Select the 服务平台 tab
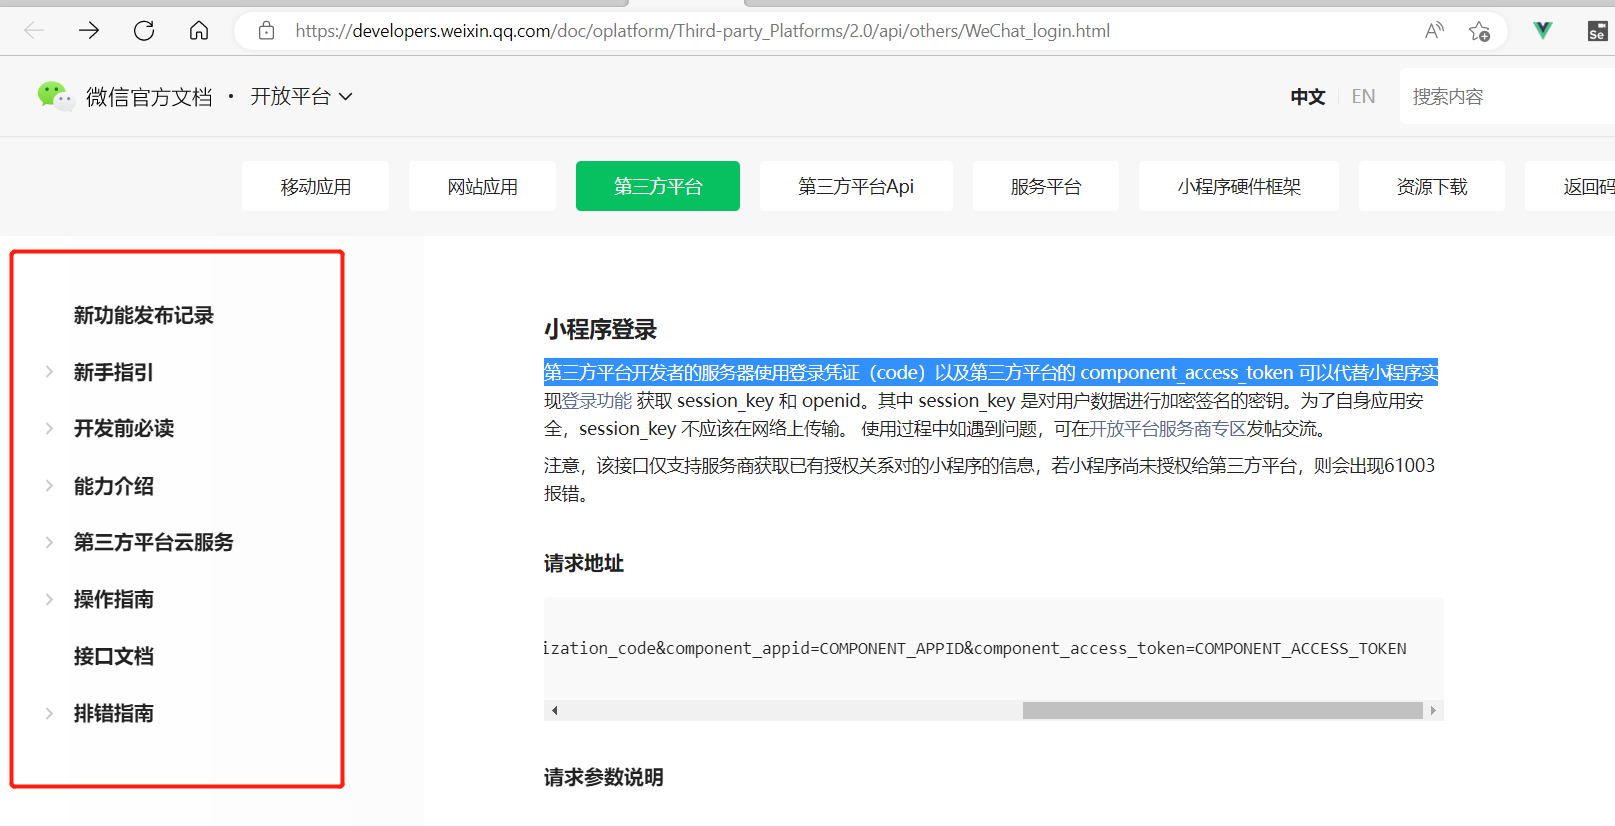 point(1045,186)
